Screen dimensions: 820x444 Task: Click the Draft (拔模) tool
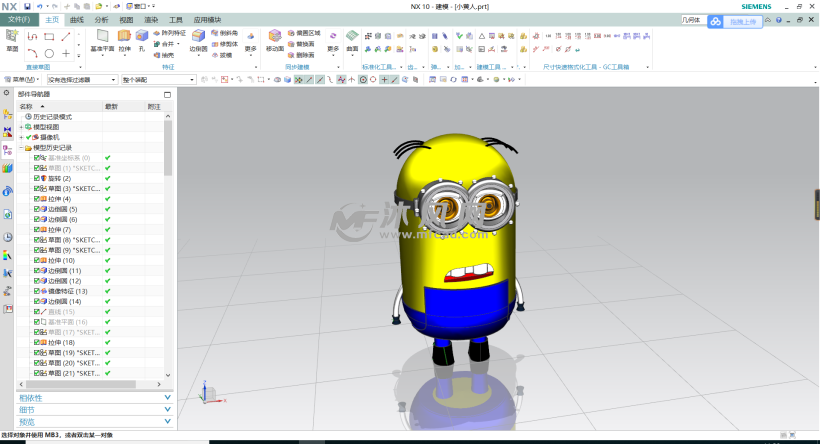[222, 55]
